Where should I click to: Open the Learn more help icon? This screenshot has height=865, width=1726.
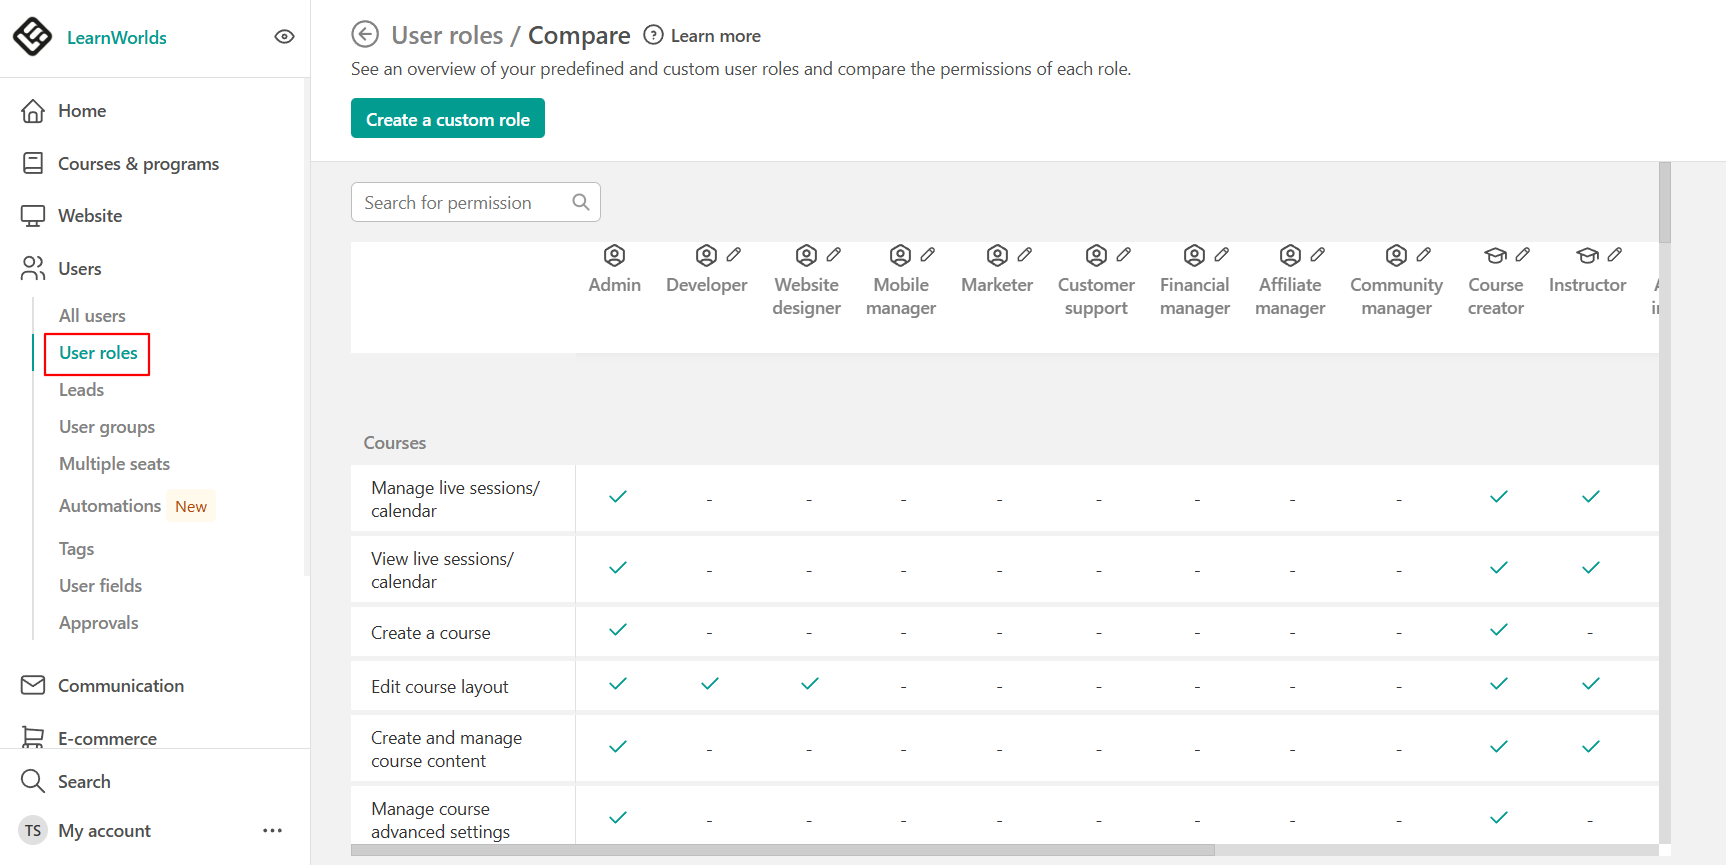coord(653,35)
